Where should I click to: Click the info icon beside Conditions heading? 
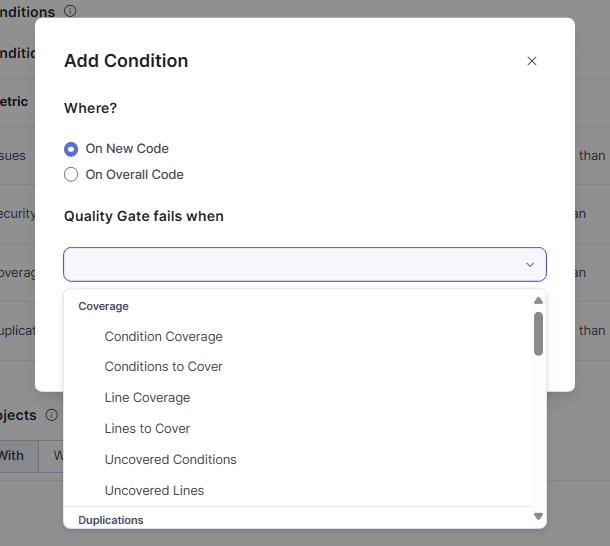(70, 12)
